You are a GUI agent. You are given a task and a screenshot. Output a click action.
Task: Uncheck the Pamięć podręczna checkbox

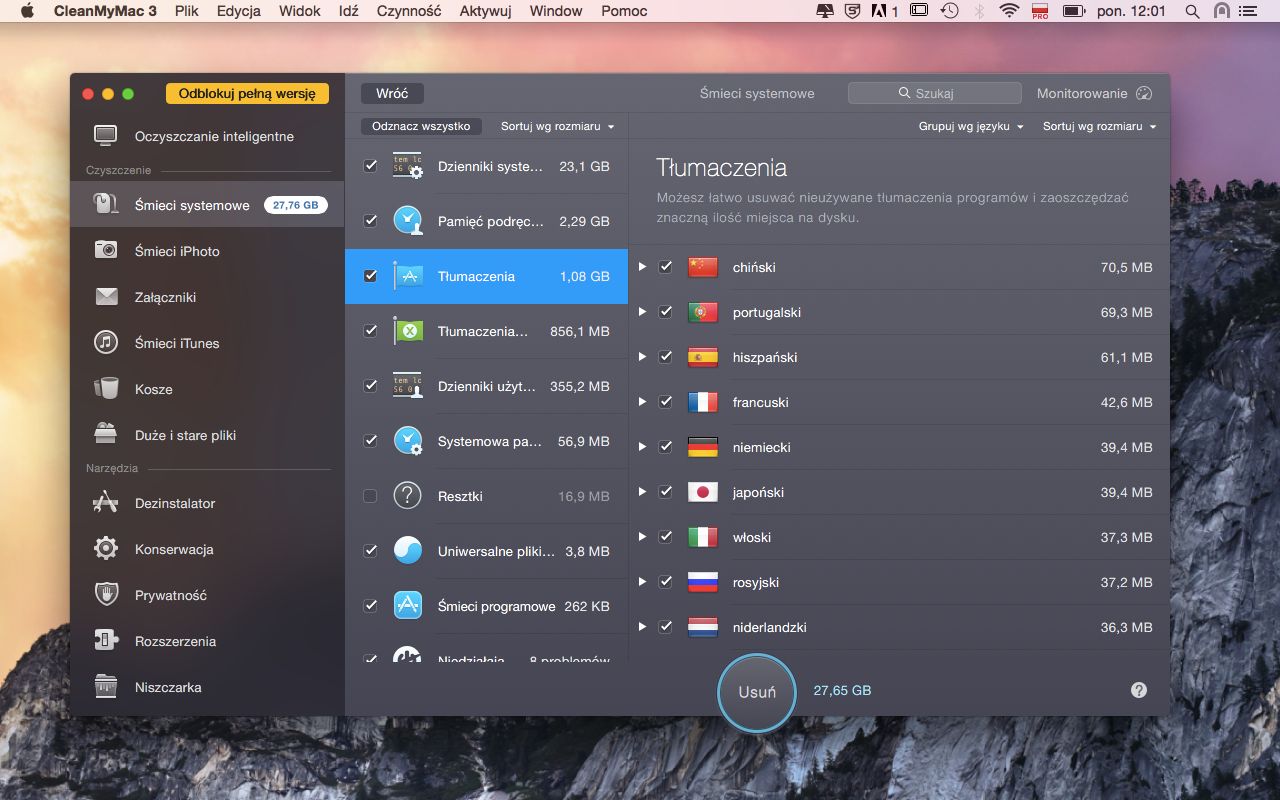coord(370,221)
